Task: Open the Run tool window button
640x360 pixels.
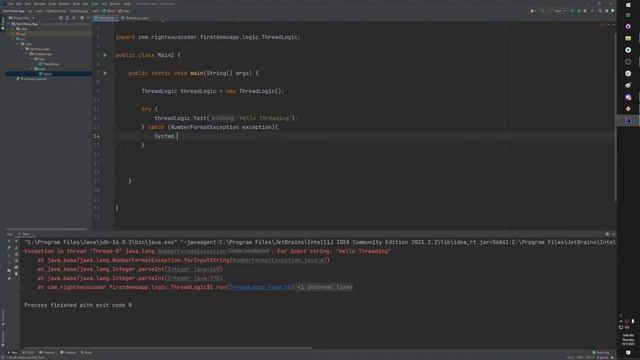Action: [x=13, y=352]
